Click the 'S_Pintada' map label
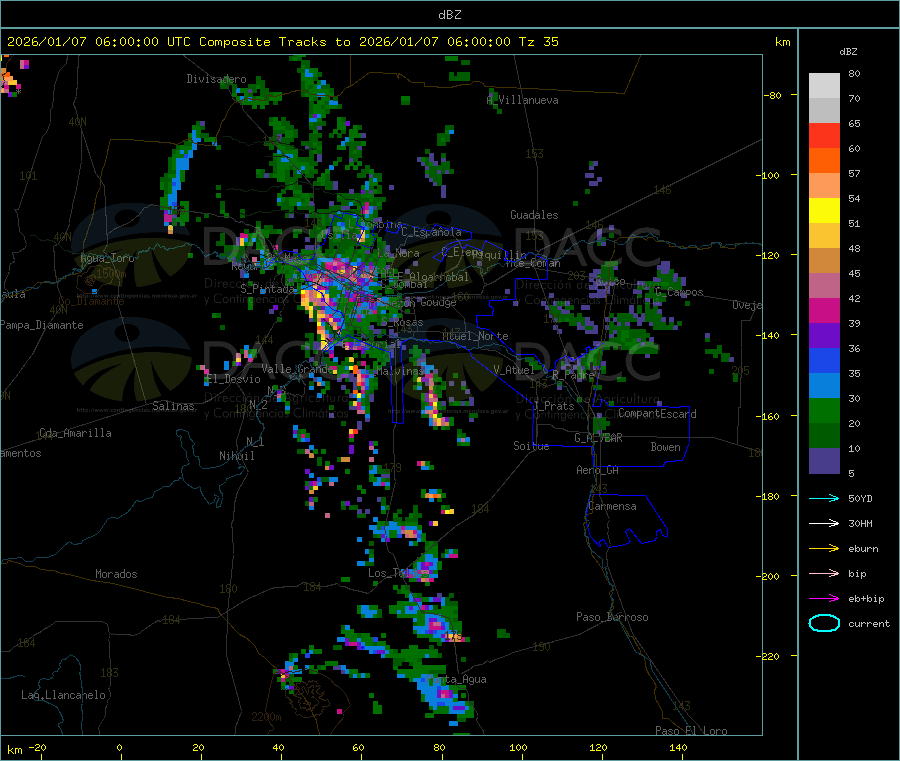900x761 pixels. tap(267, 289)
